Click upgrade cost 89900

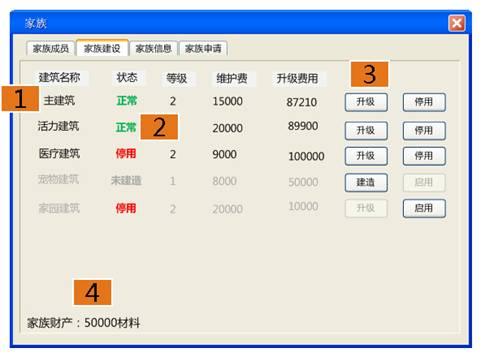303,126
